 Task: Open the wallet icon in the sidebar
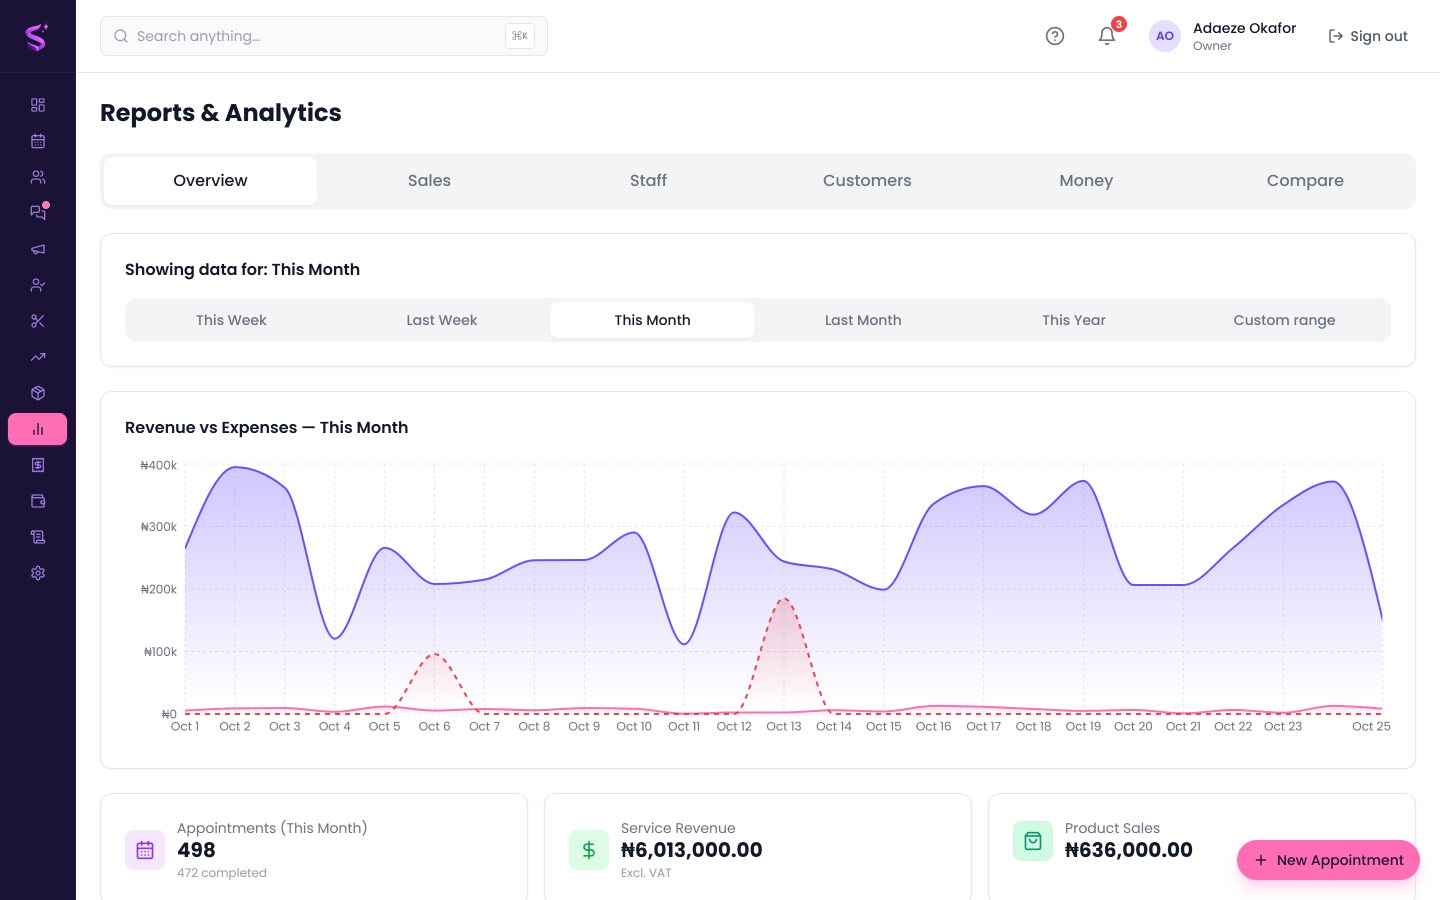tap(38, 501)
